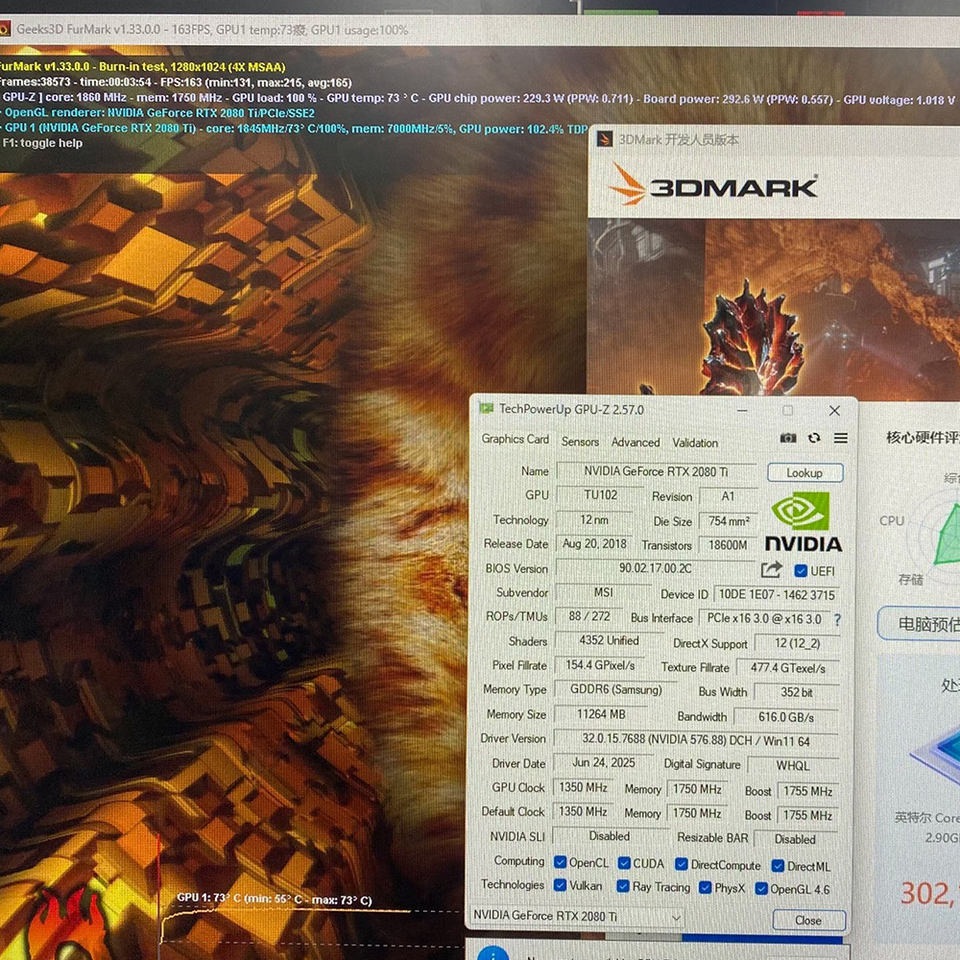Click the Lookup button
Image resolution: width=960 pixels, height=960 pixels.
point(804,473)
